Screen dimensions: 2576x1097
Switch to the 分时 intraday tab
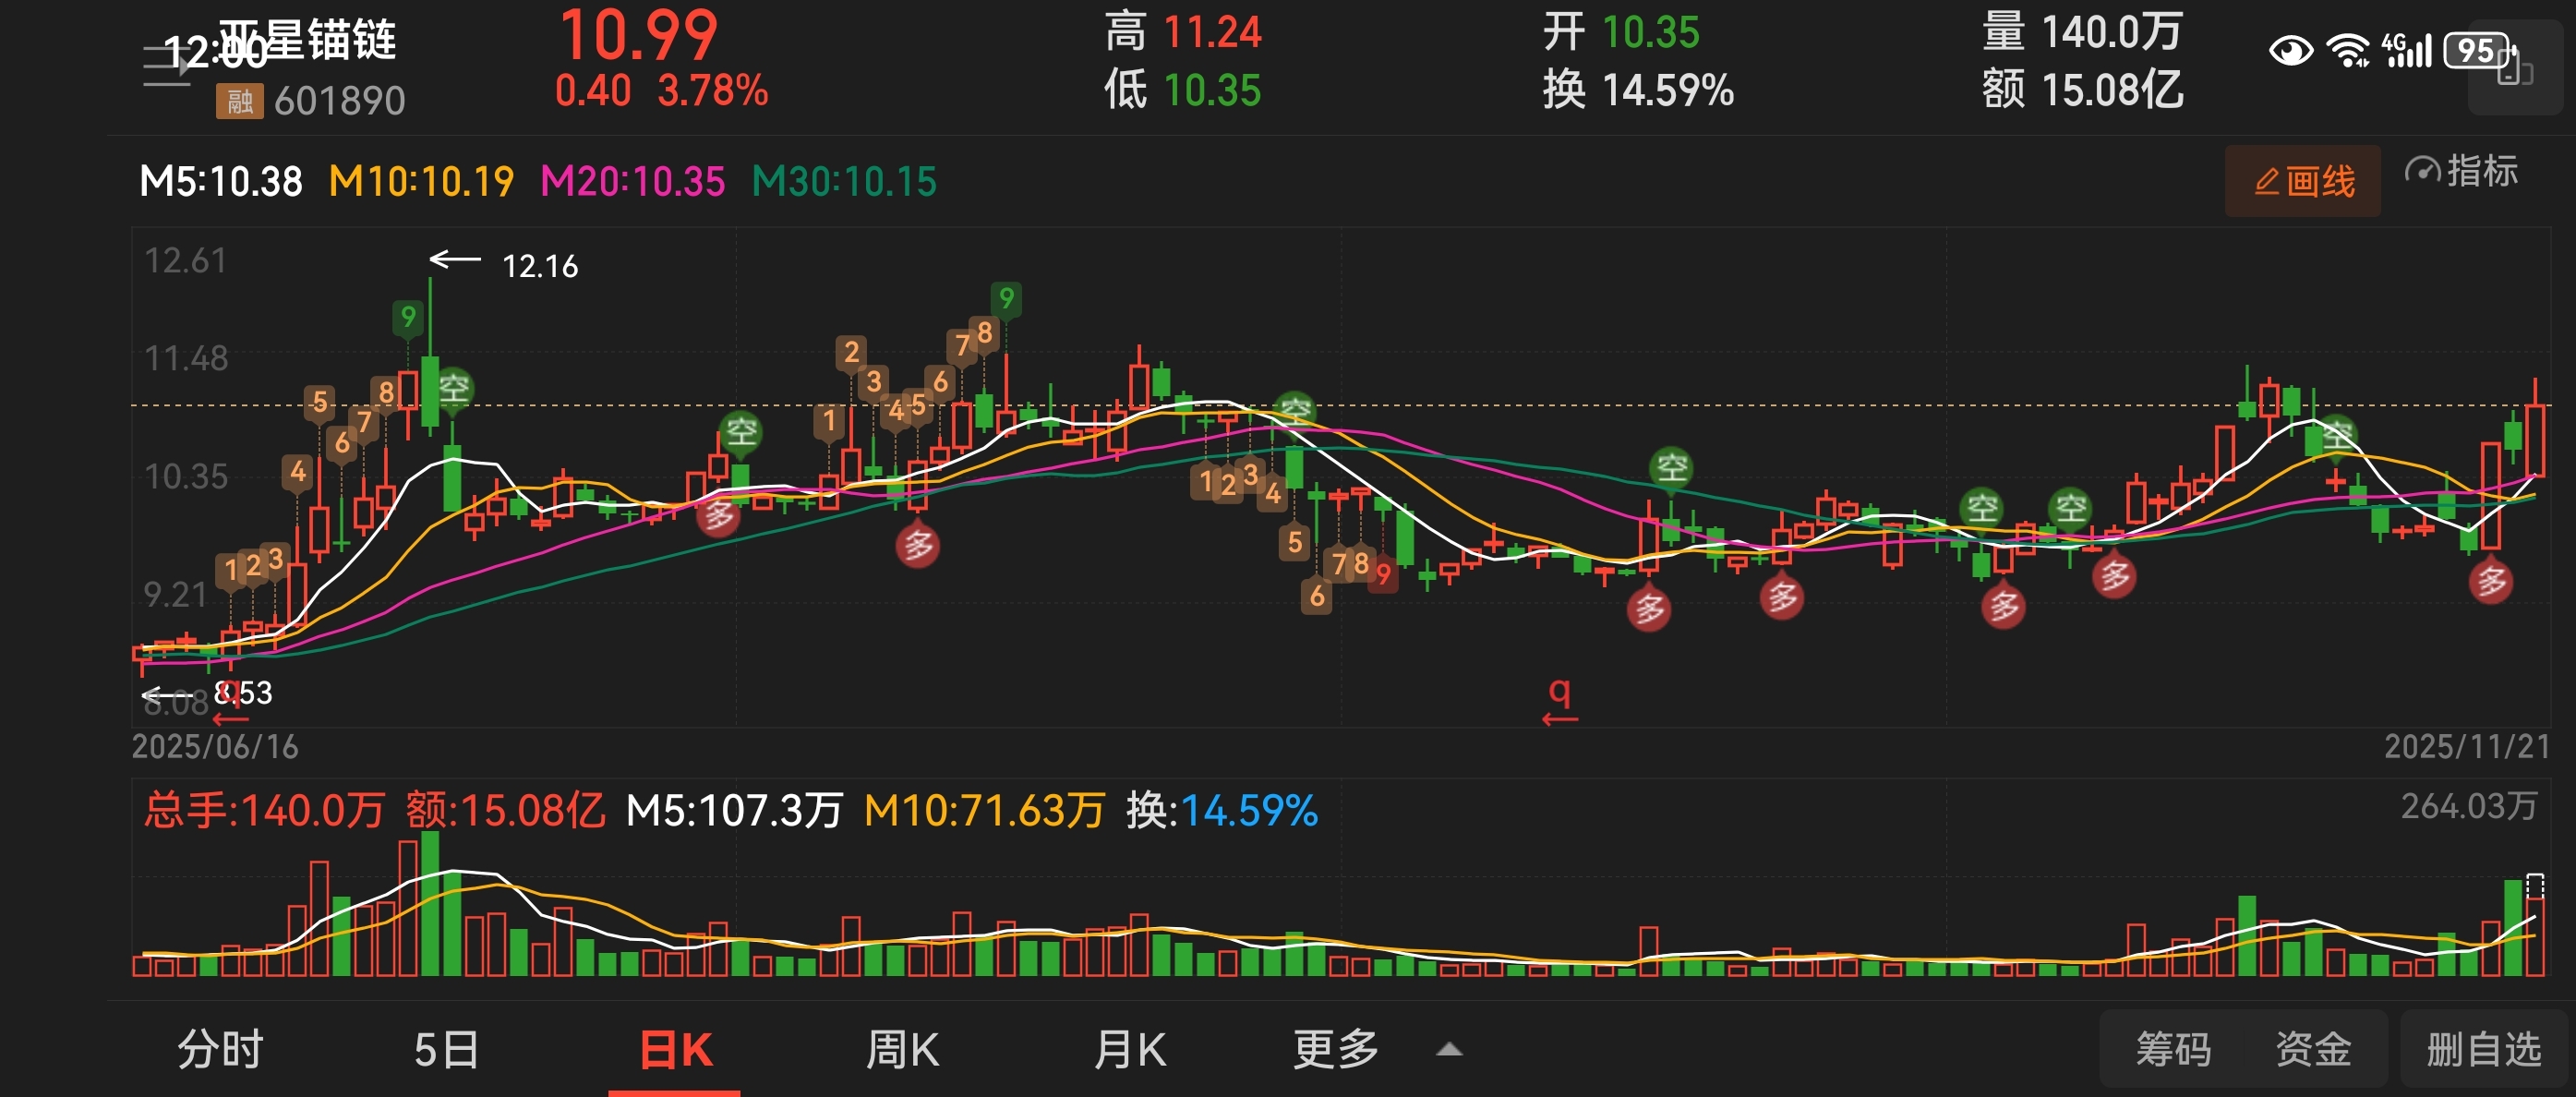click(x=220, y=1049)
